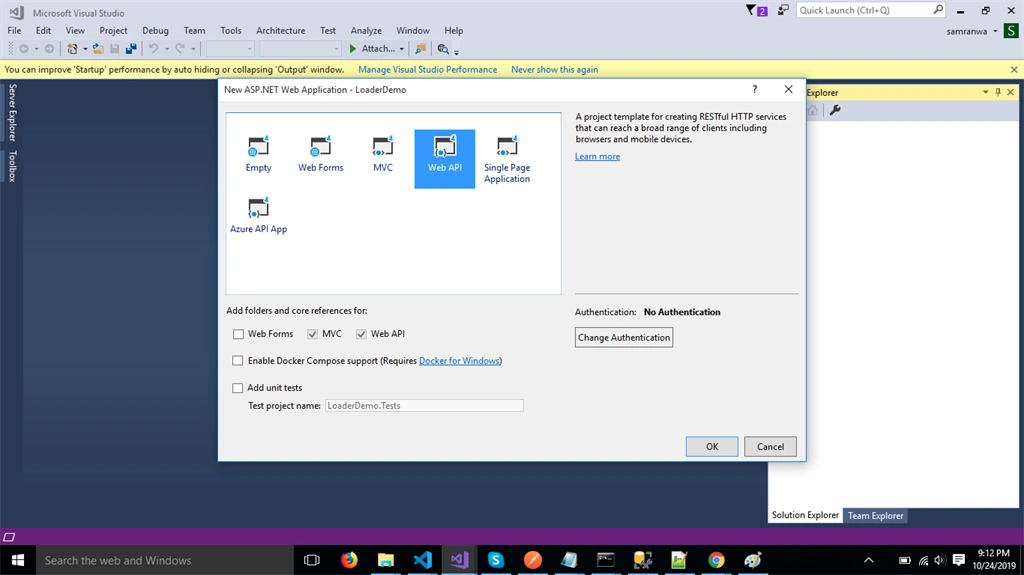
Task: Click the Undo toolbar icon
Action: click(153, 49)
